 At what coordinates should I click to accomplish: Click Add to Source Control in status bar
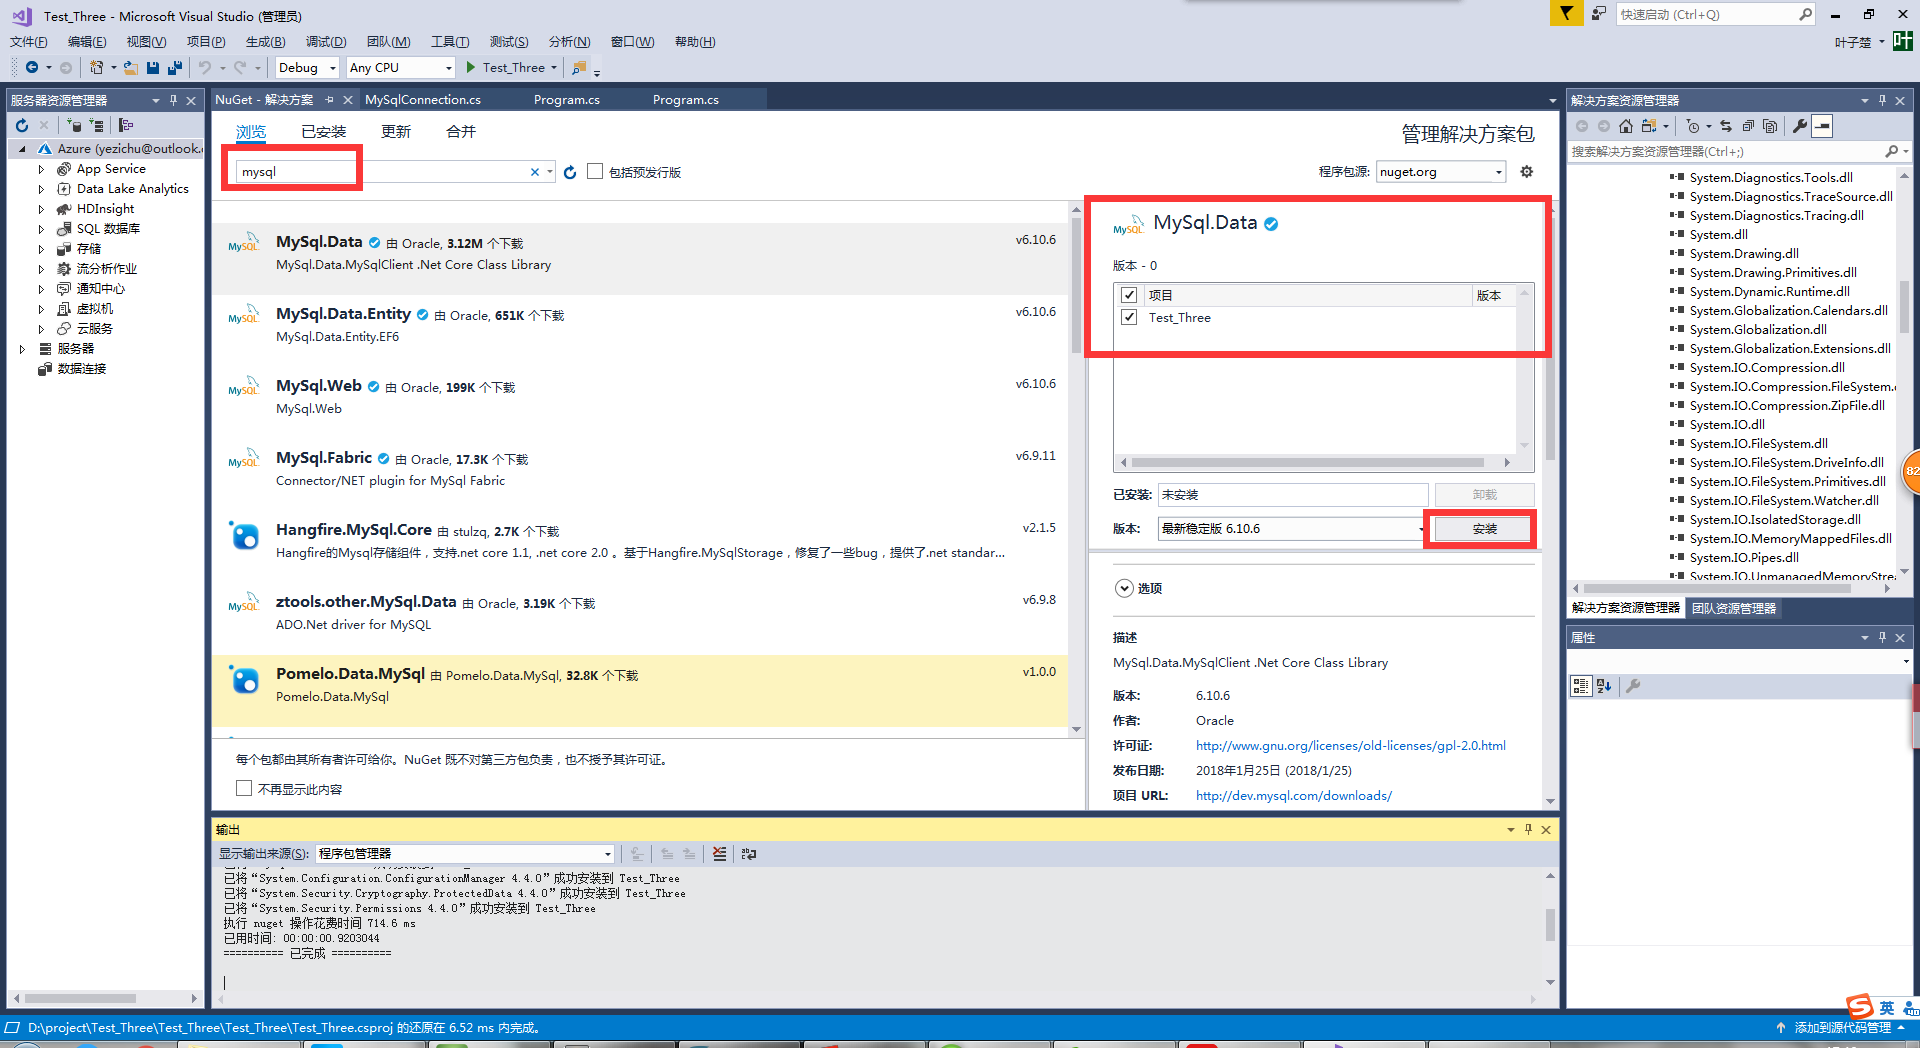(x=1842, y=1027)
